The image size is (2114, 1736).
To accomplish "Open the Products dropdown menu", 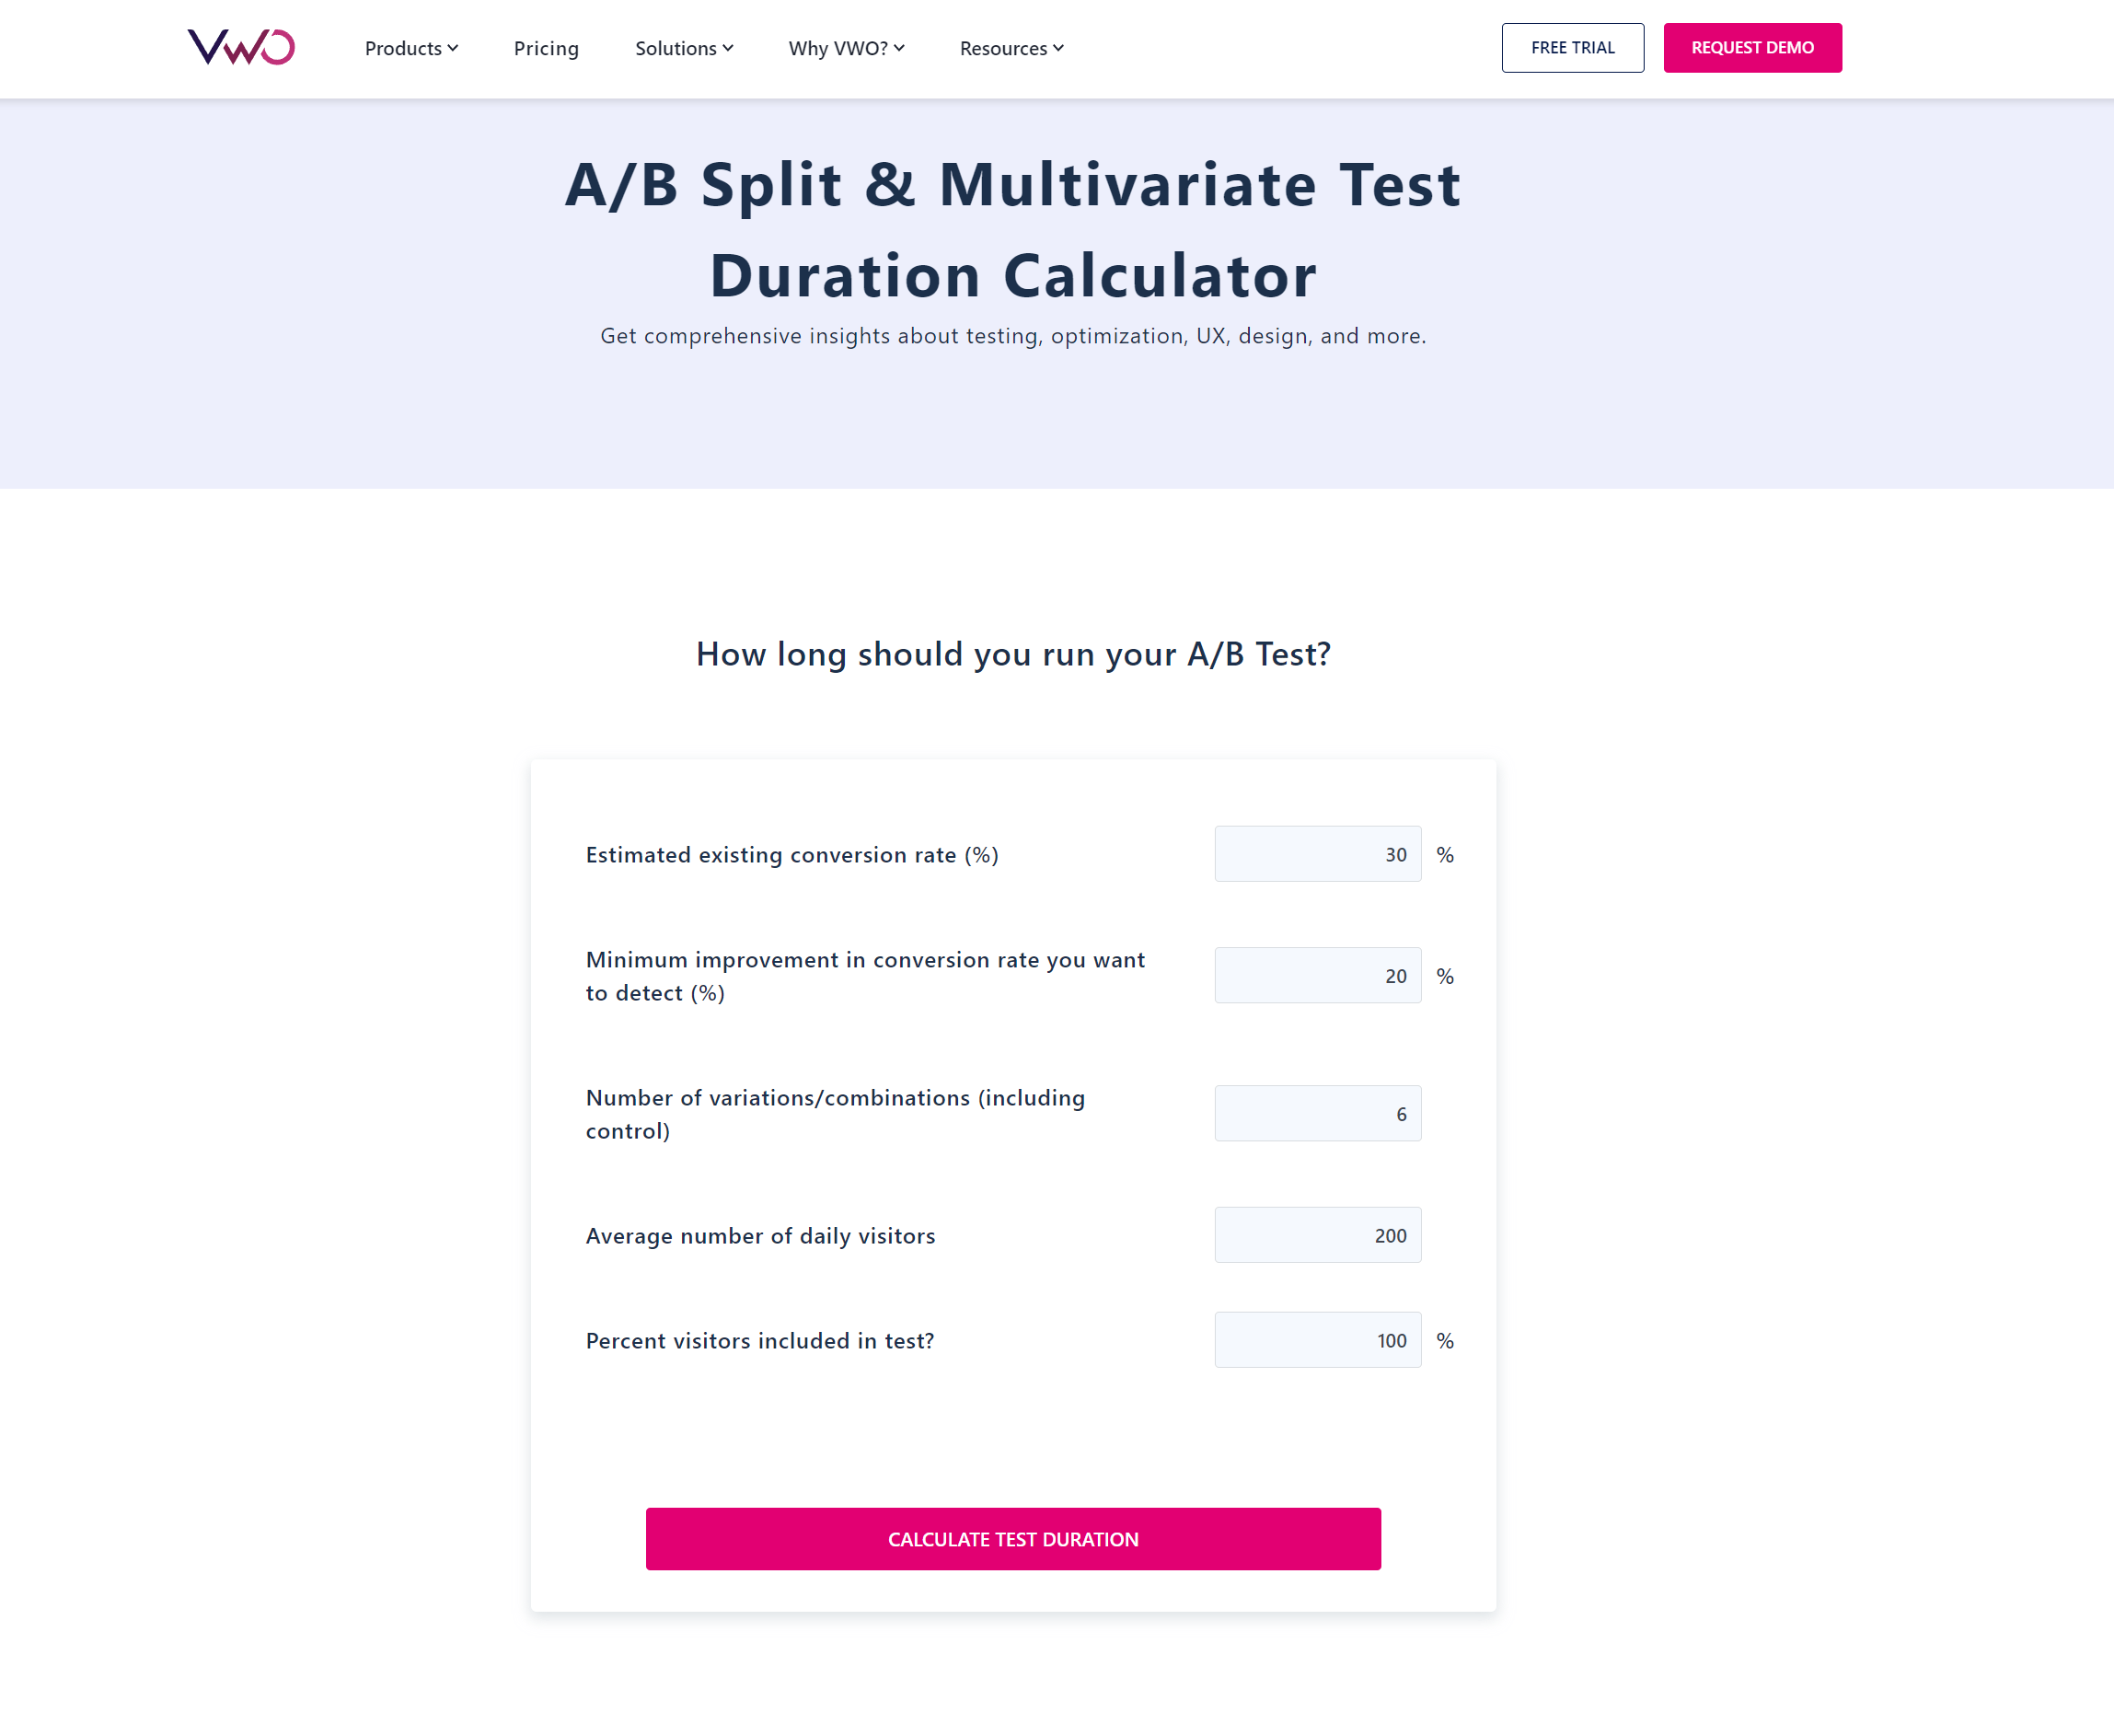I will coord(410,47).
